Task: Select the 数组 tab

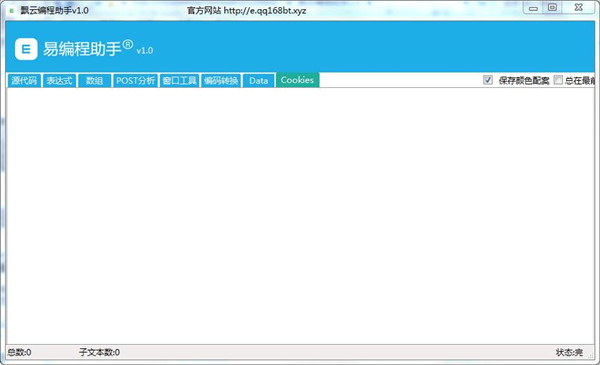Action: [x=95, y=81]
